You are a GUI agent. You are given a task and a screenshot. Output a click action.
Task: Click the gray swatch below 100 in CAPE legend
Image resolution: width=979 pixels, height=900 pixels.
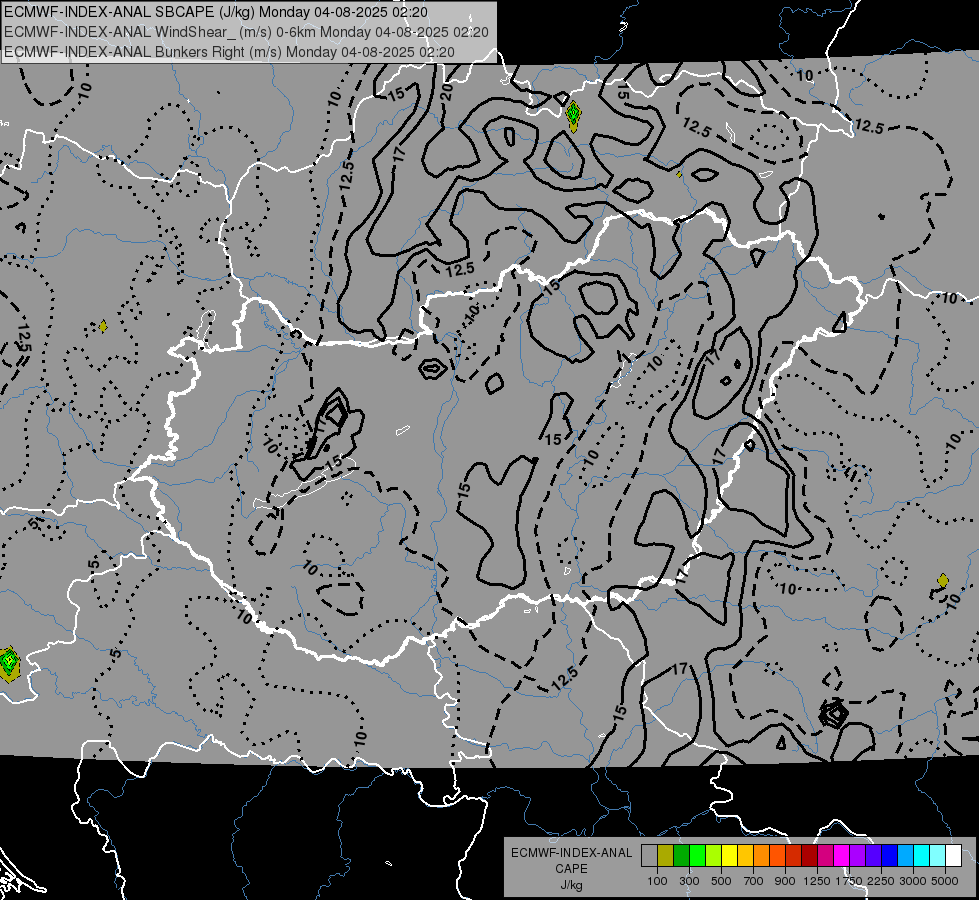(649, 855)
